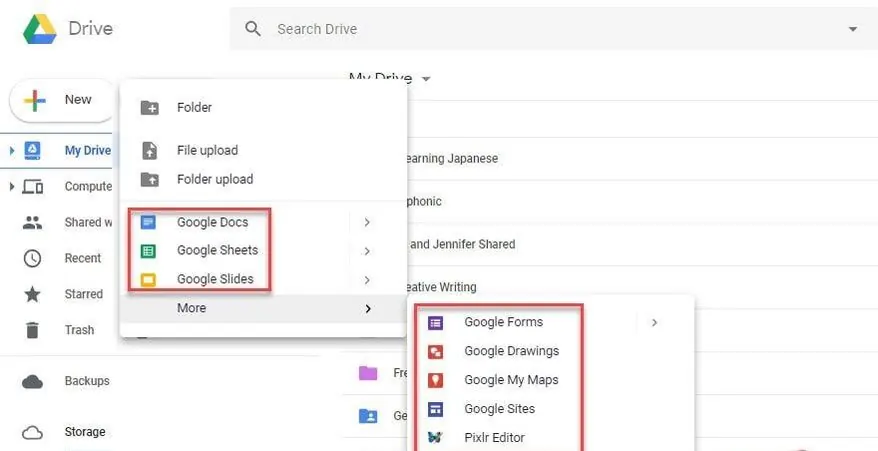The width and height of the screenshot is (878, 451).
Task: Open Starred from the sidebar
Action: click(x=83, y=294)
